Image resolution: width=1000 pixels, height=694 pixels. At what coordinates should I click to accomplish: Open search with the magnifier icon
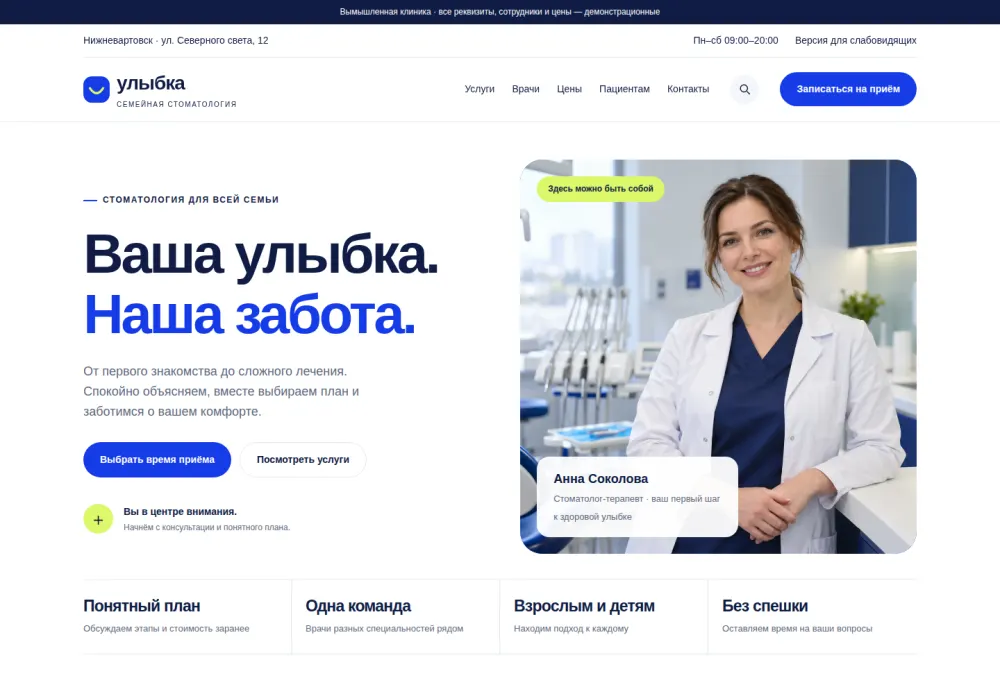point(744,89)
